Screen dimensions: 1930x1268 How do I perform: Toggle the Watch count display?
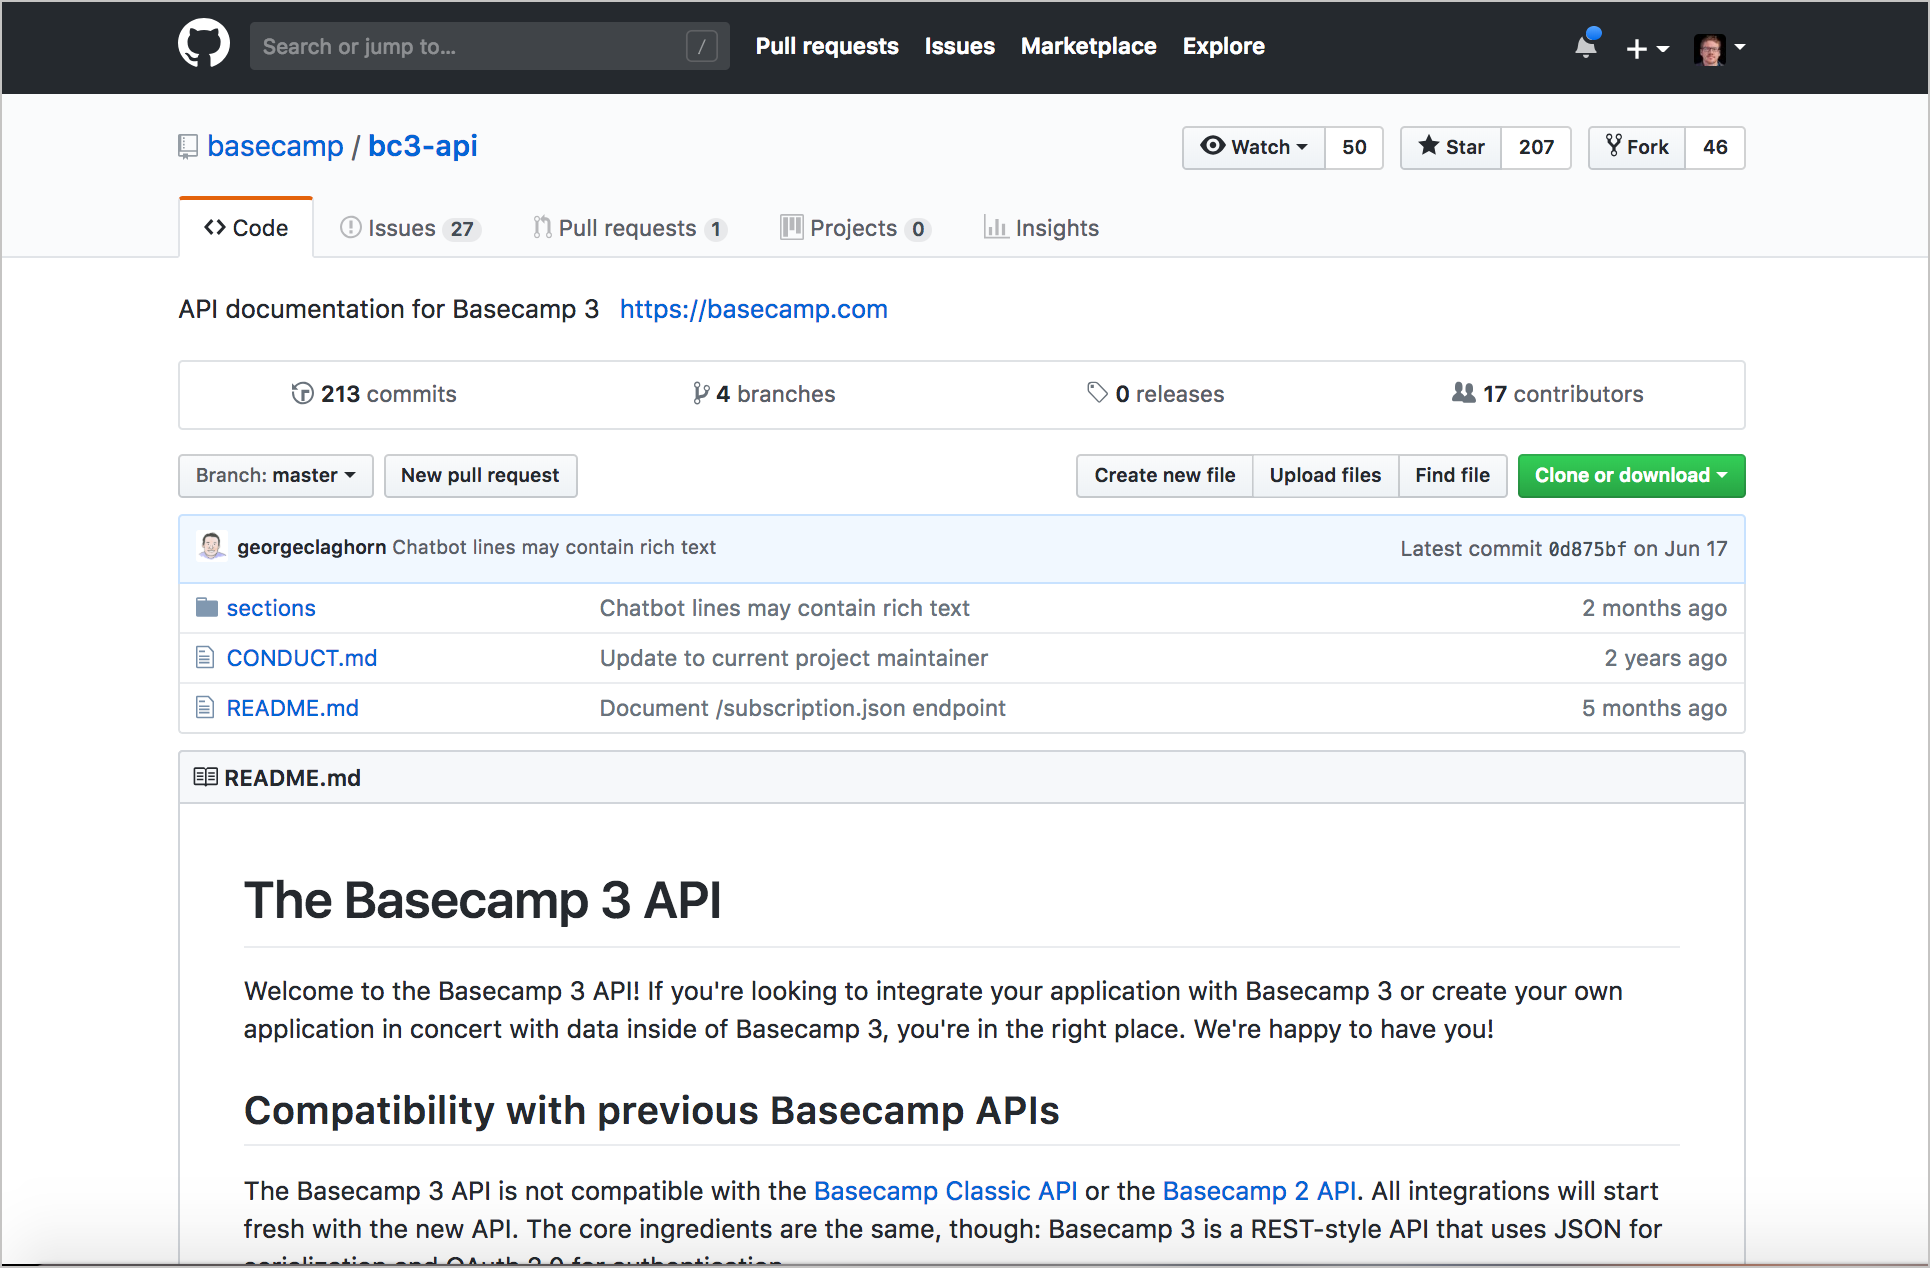click(x=1347, y=146)
